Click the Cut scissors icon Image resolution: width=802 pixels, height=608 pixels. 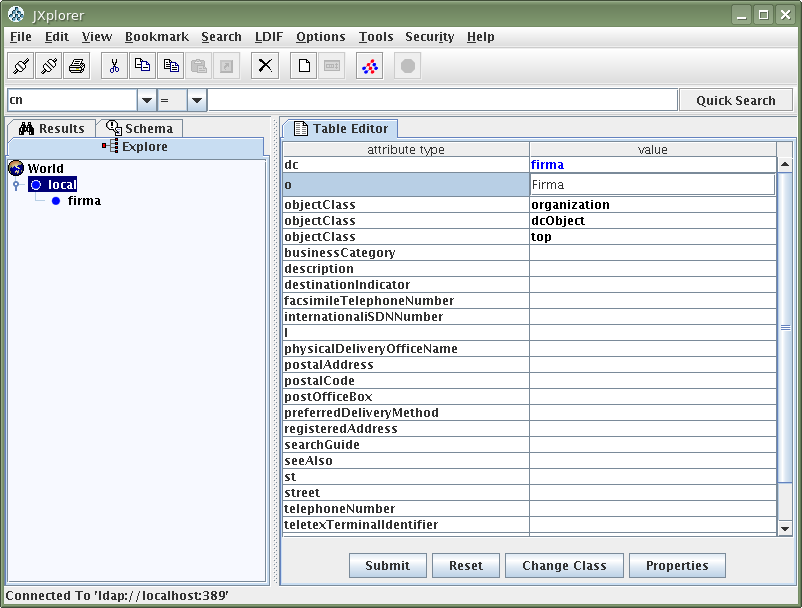115,66
